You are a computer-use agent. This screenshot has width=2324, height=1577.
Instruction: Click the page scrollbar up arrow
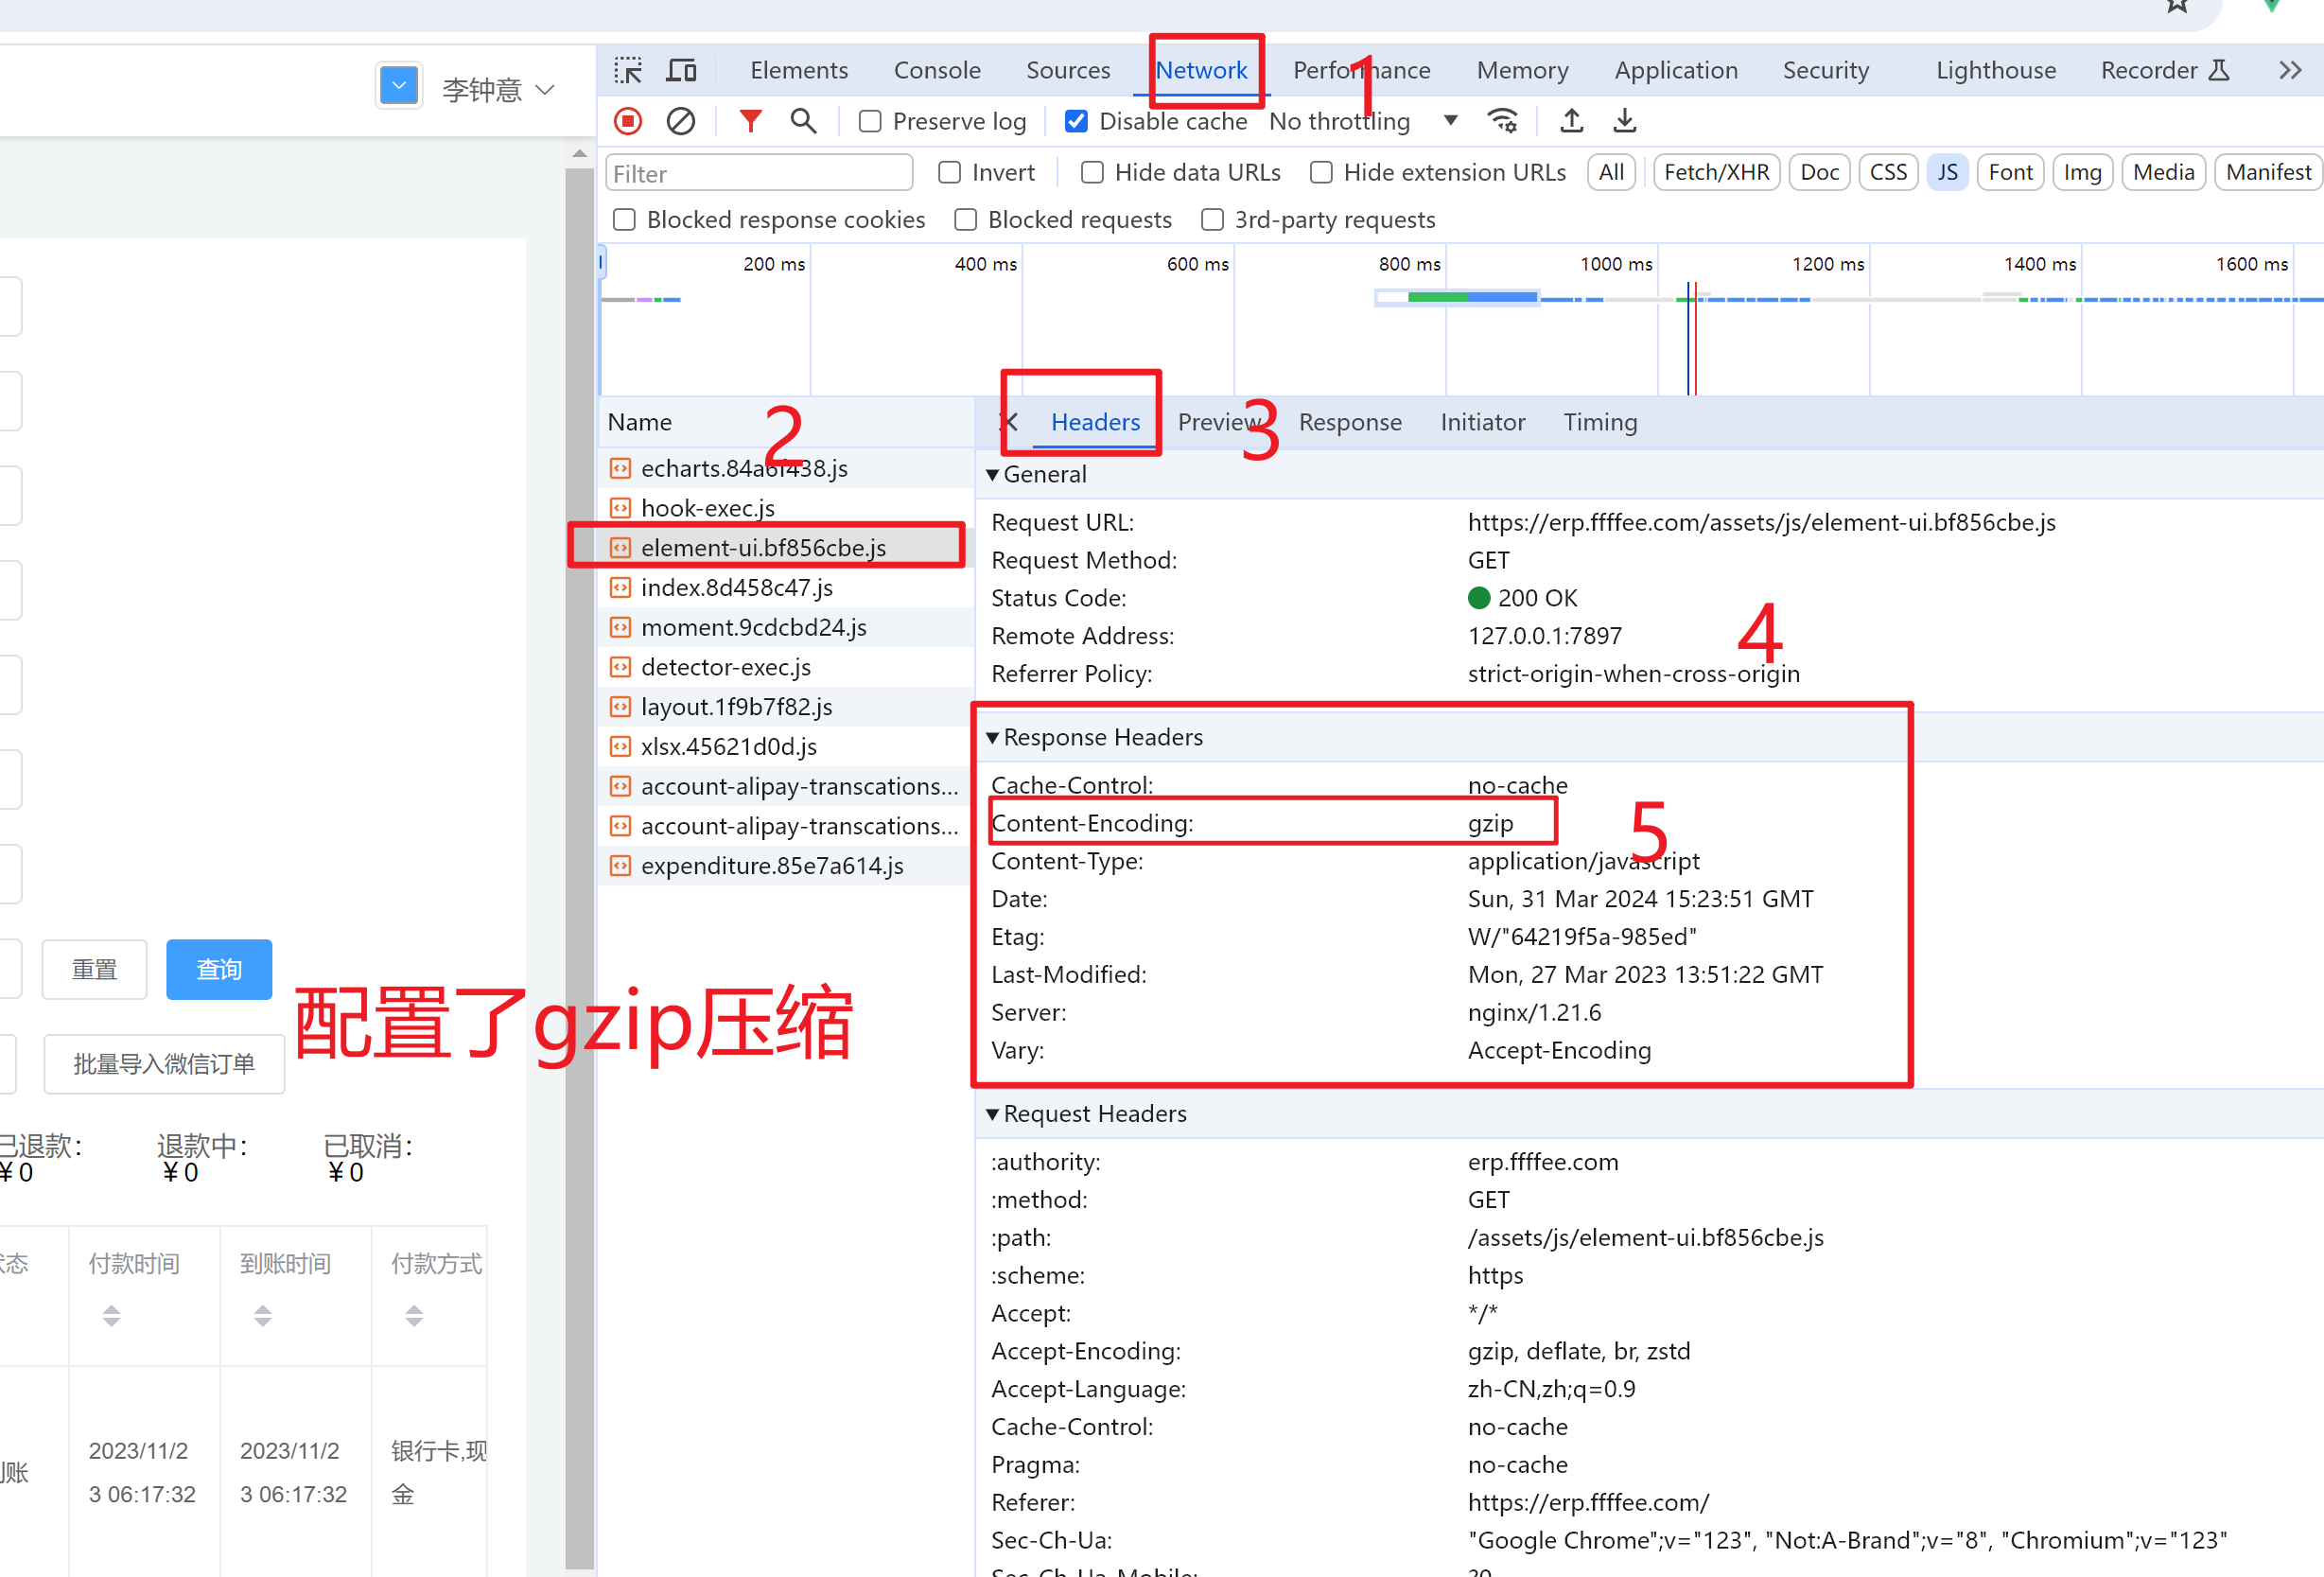coord(580,154)
